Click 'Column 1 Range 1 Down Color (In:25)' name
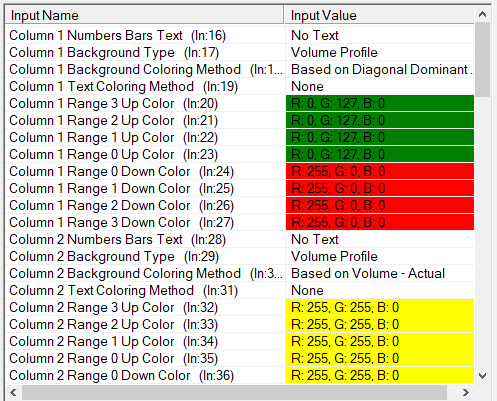 tap(121, 188)
